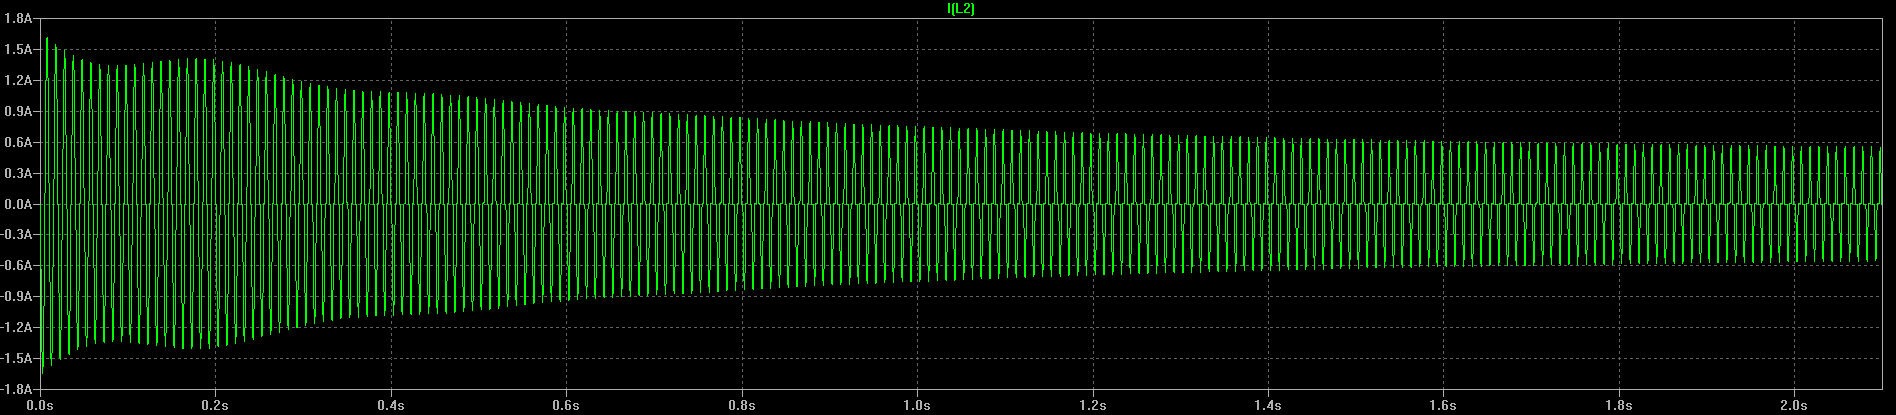
Task: Click the 2.0s time axis label
Action: [x=1795, y=406]
